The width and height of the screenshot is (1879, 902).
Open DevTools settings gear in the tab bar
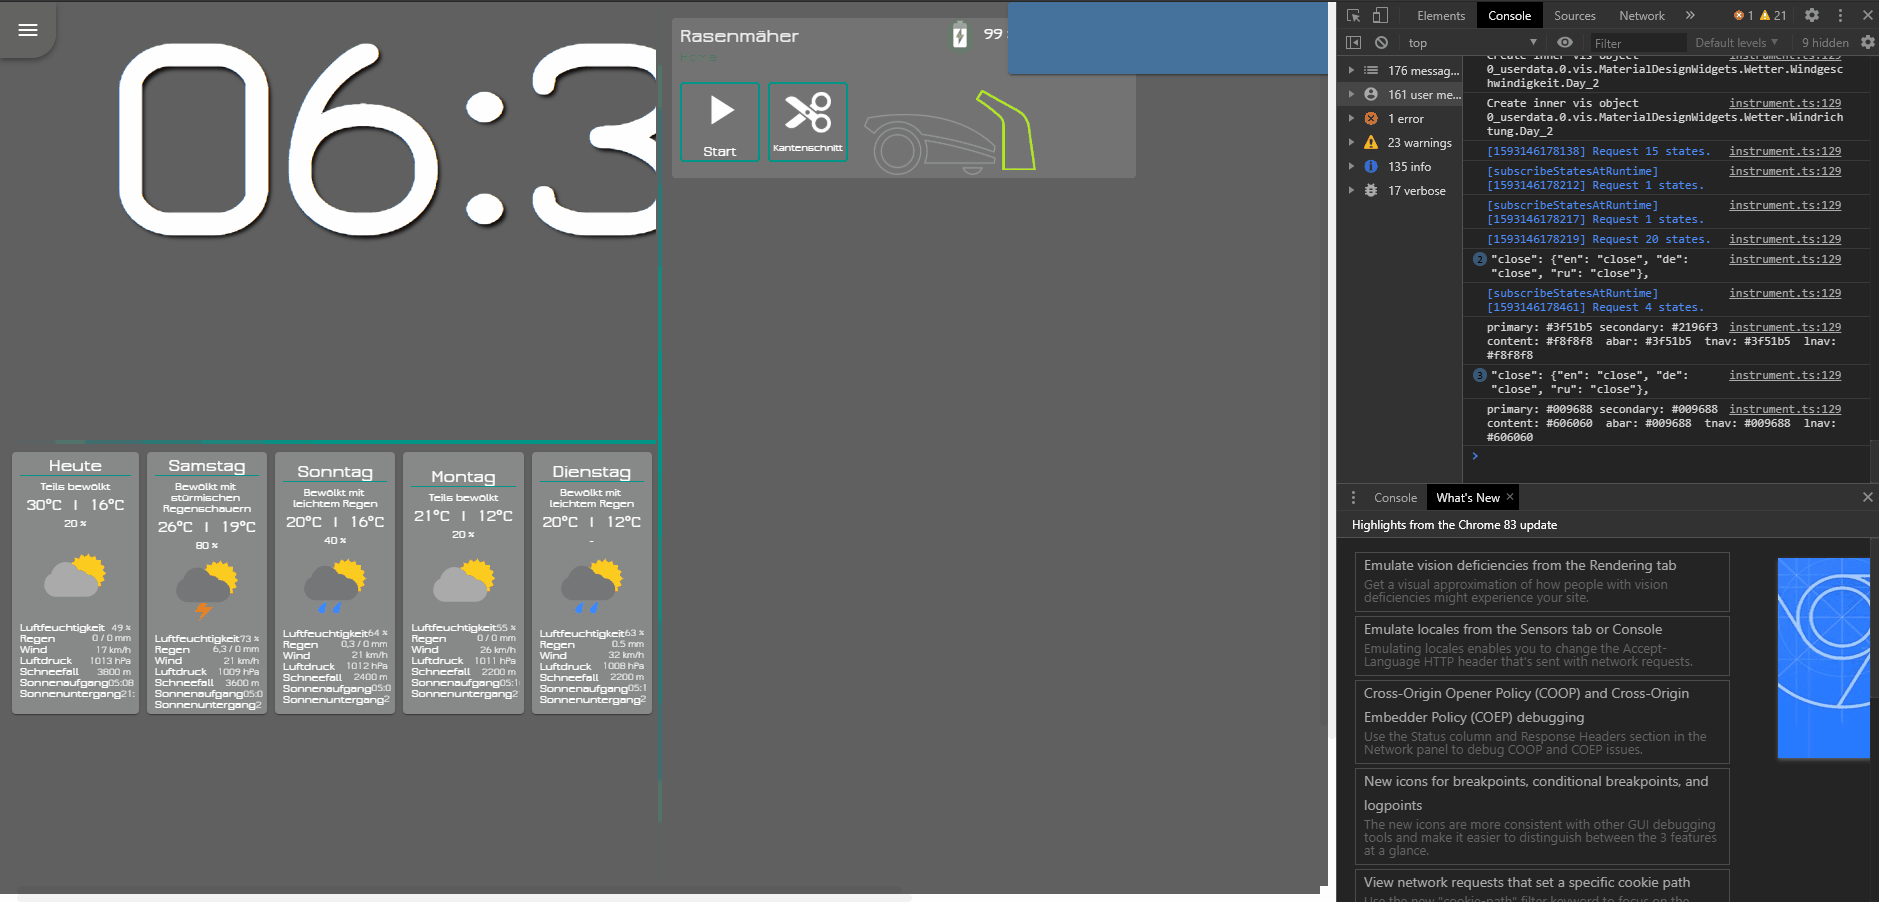pos(1811,15)
